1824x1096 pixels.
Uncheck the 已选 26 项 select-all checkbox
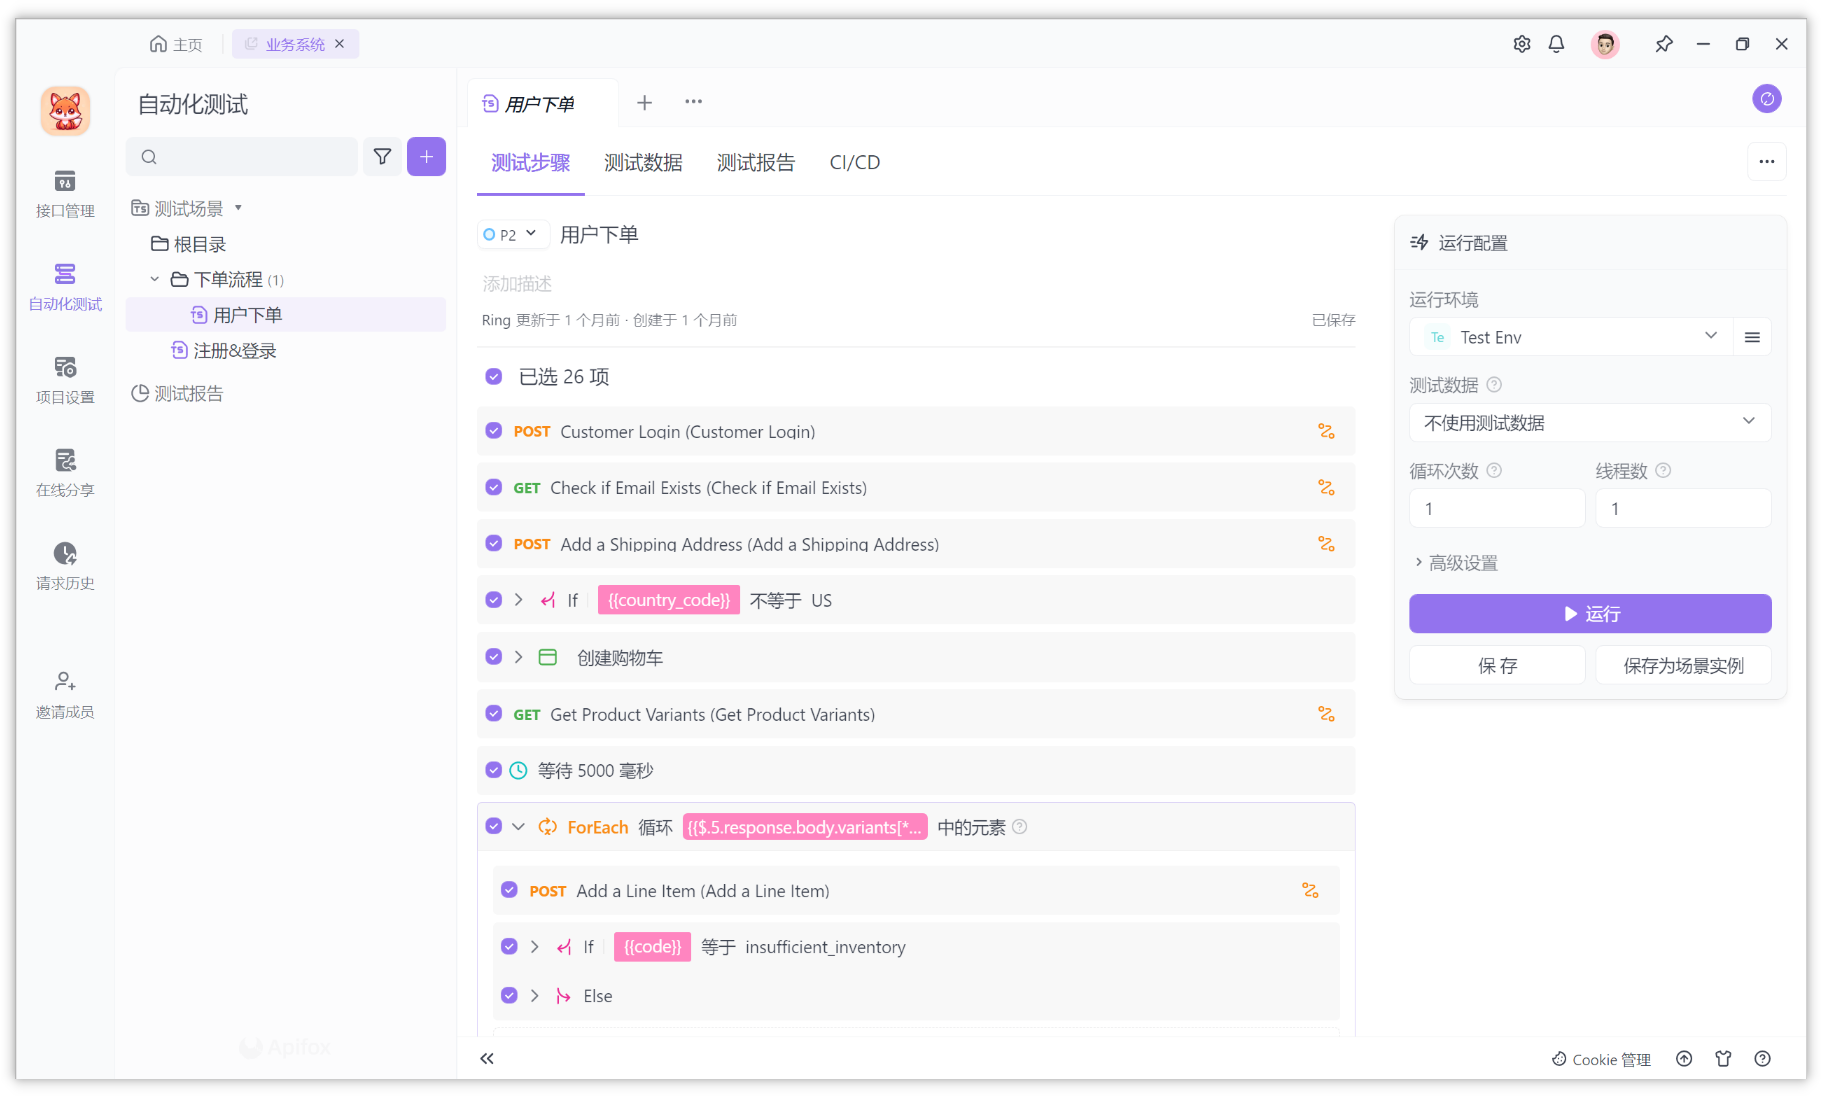pos(493,376)
